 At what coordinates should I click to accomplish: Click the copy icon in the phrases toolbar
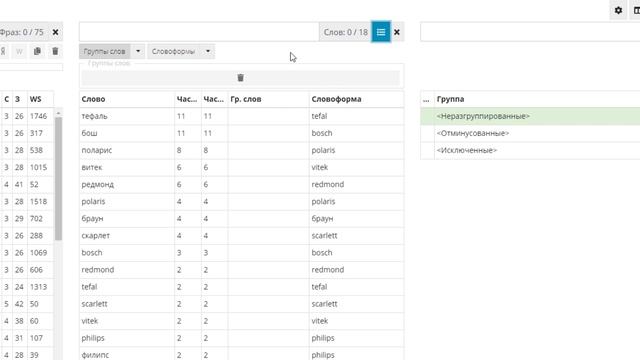click(x=37, y=51)
